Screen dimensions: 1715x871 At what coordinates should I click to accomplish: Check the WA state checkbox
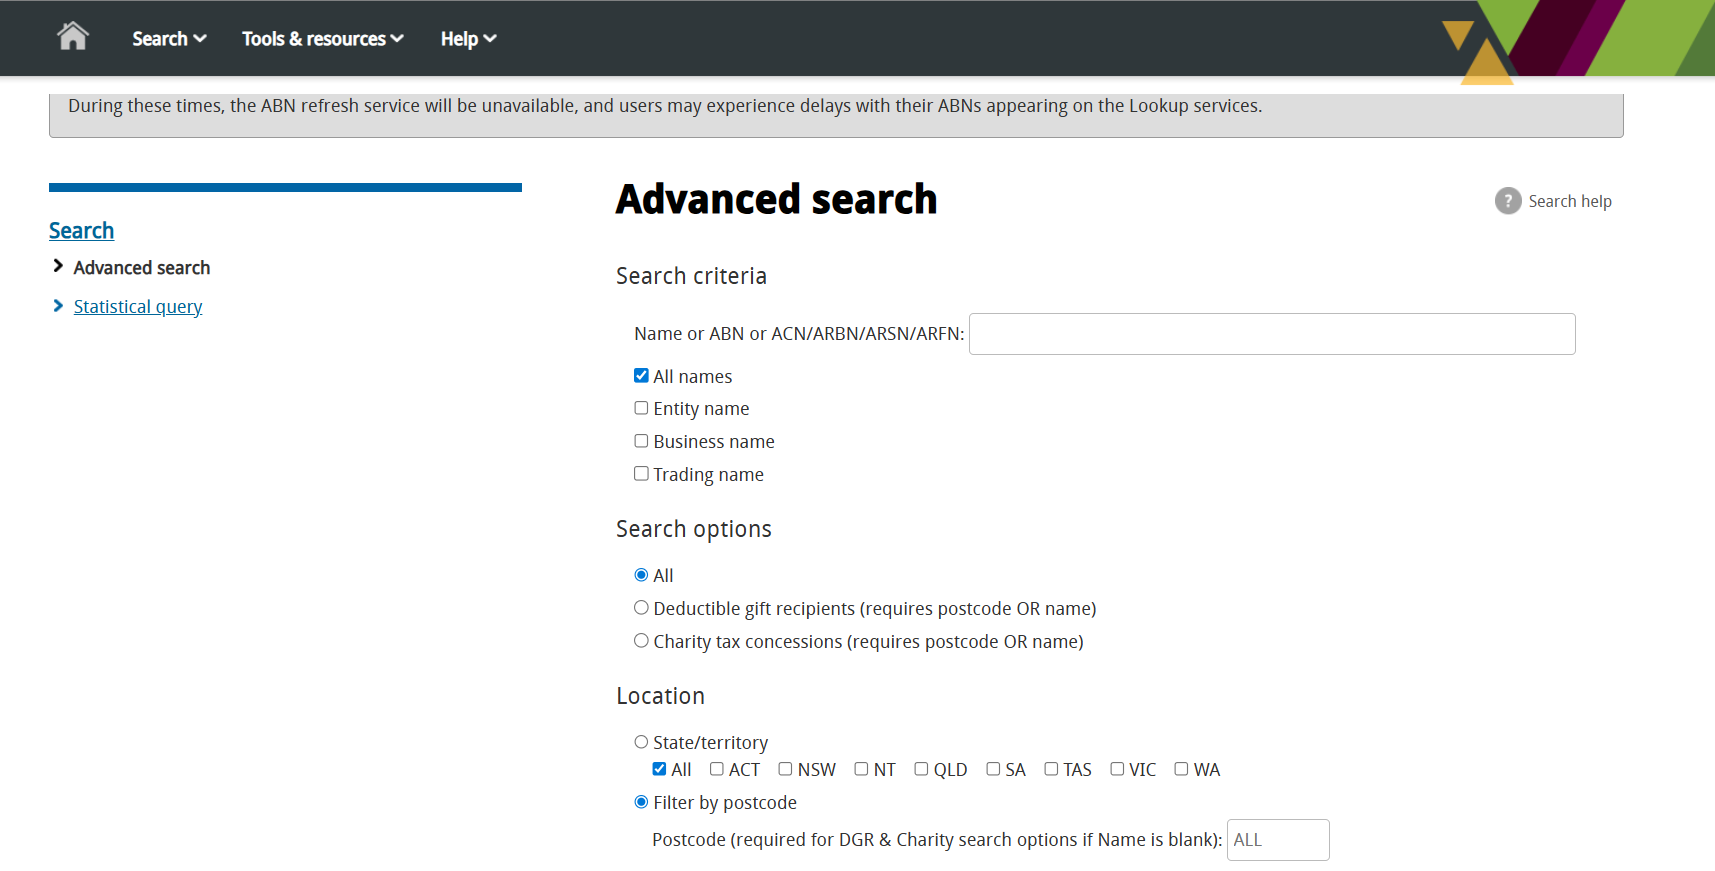1181,769
